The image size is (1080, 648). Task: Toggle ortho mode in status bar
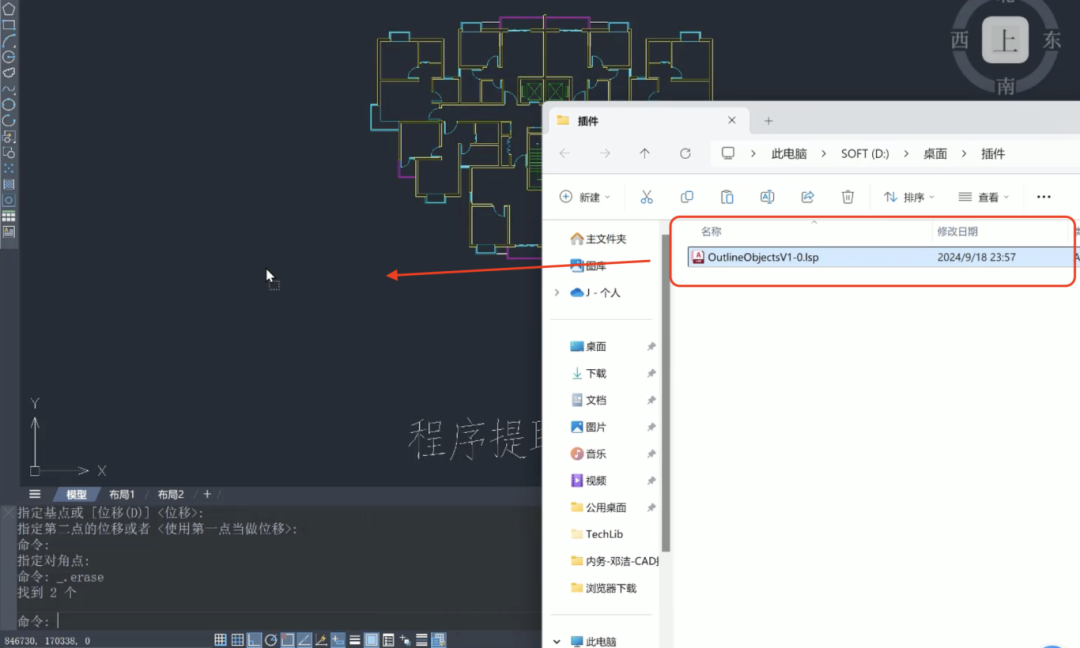click(x=254, y=640)
